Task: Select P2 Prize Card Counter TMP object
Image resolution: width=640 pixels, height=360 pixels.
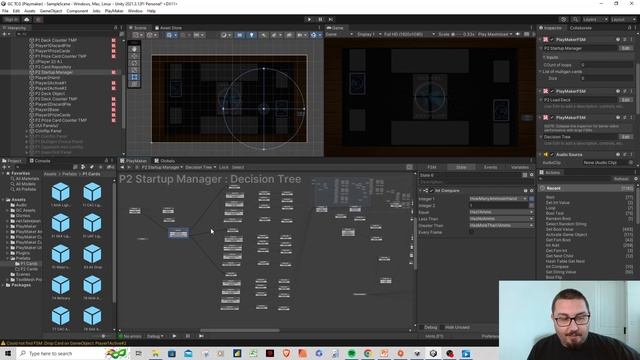Action: click(x=61, y=120)
